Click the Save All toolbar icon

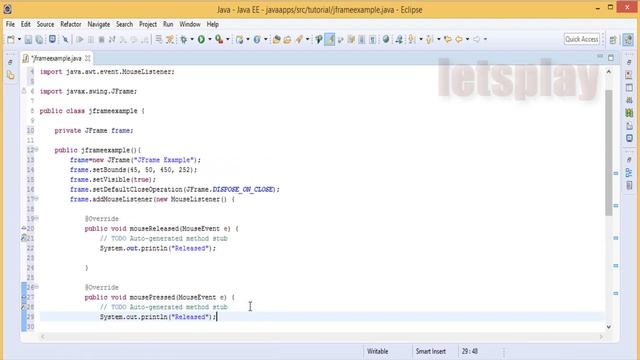(x=39, y=40)
